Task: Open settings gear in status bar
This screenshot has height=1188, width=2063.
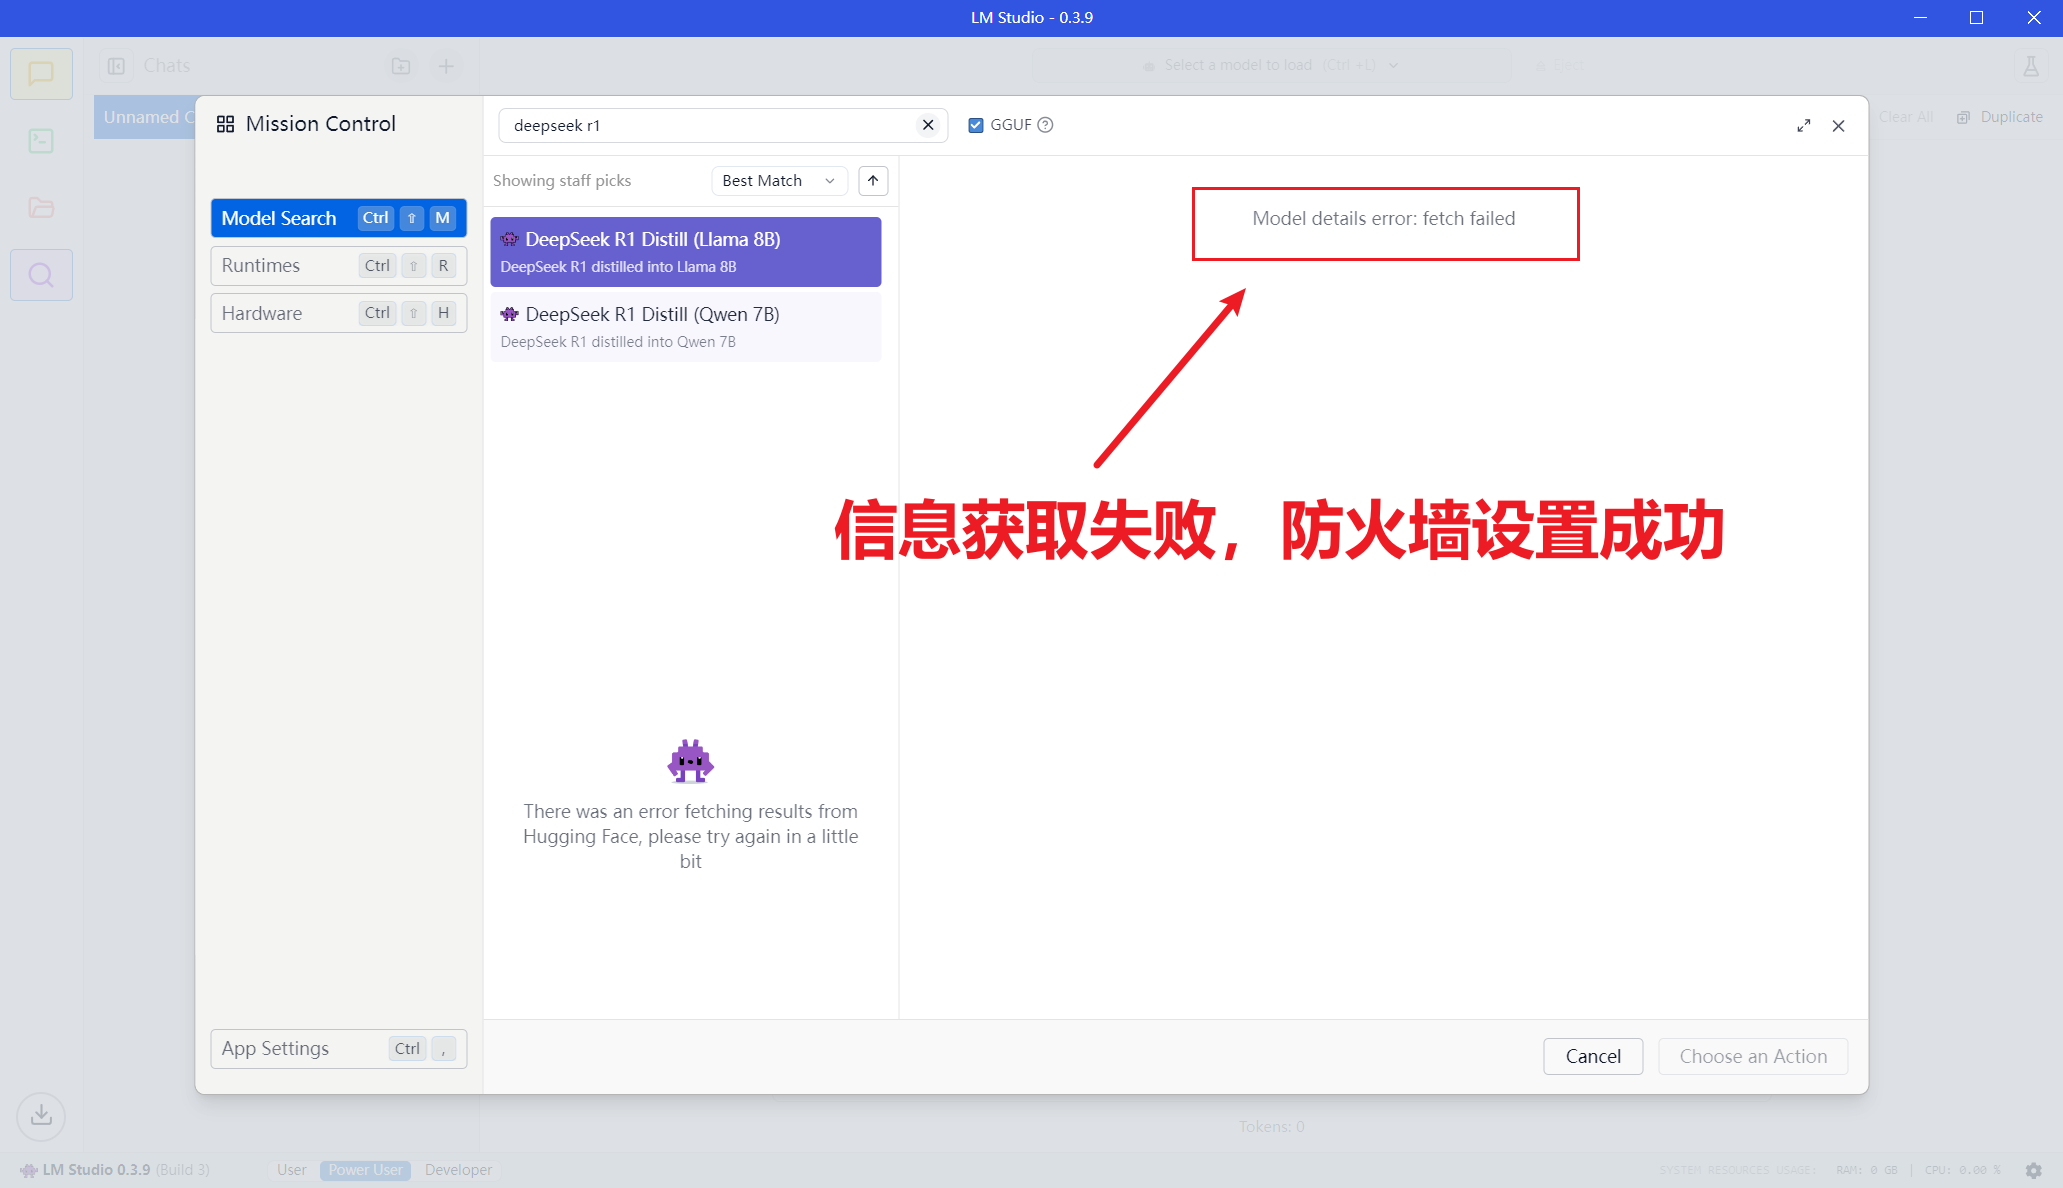Action: click(x=2033, y=1170)
